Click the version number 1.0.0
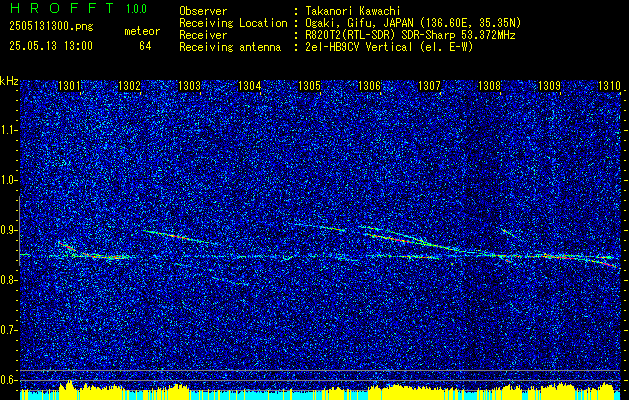 136,8
